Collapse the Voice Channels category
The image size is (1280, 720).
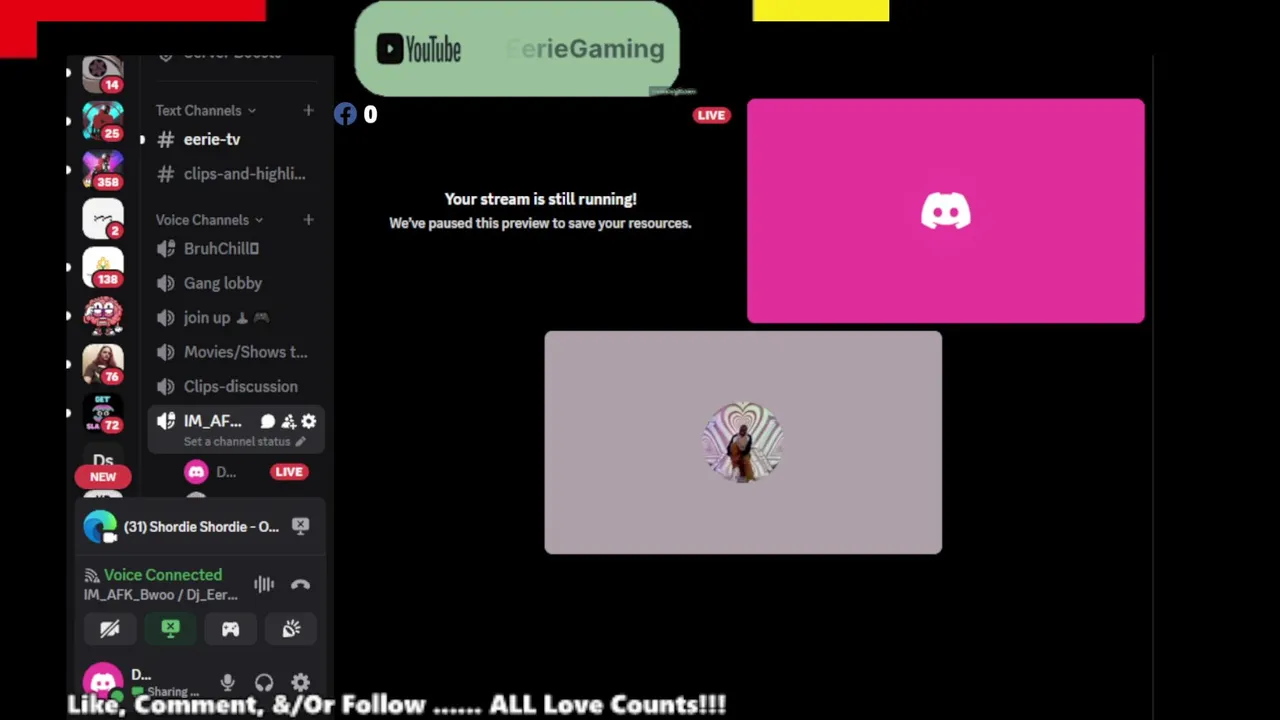(x=209, y=220)
